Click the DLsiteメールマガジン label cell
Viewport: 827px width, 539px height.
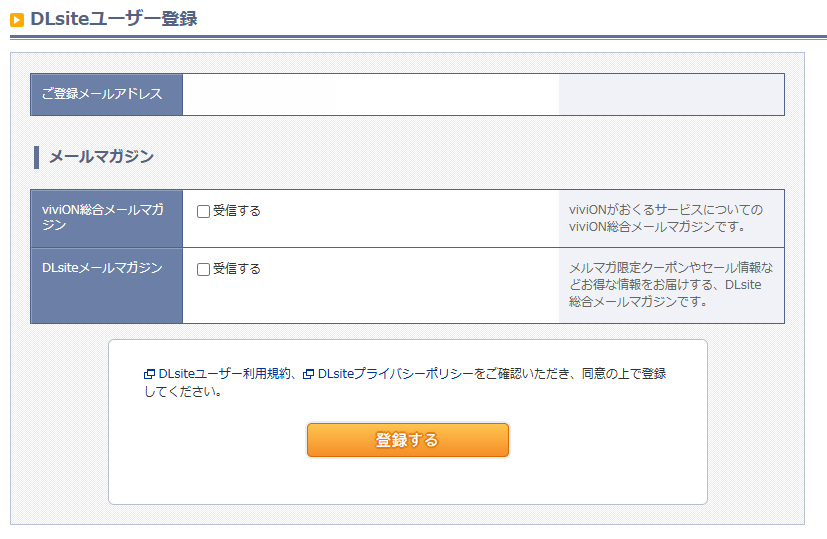pos(107,285)
